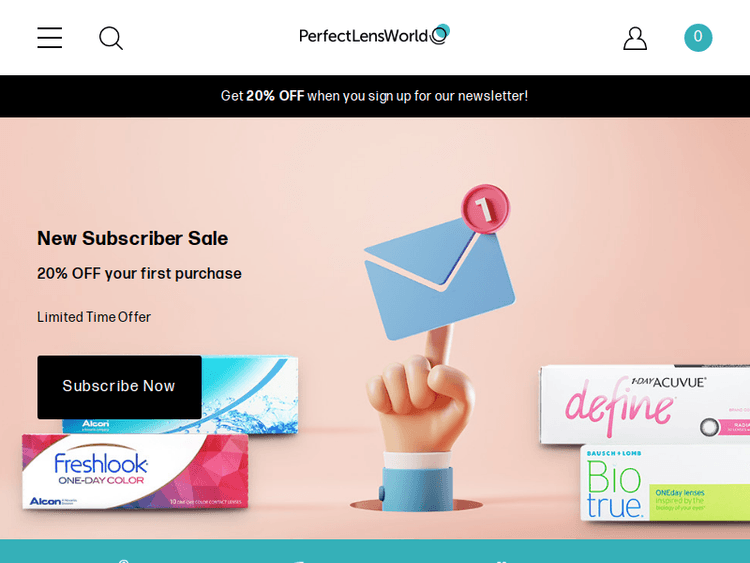Click the Limited Time Offer text
Viewport: 750px width, 563px height.
[94, 317]
